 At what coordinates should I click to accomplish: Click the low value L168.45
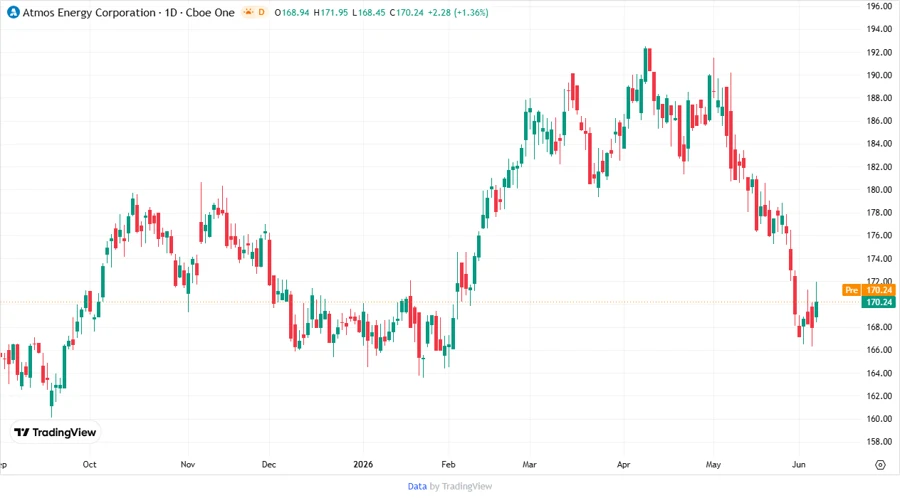pyautogui.click(x=368, y=13)
